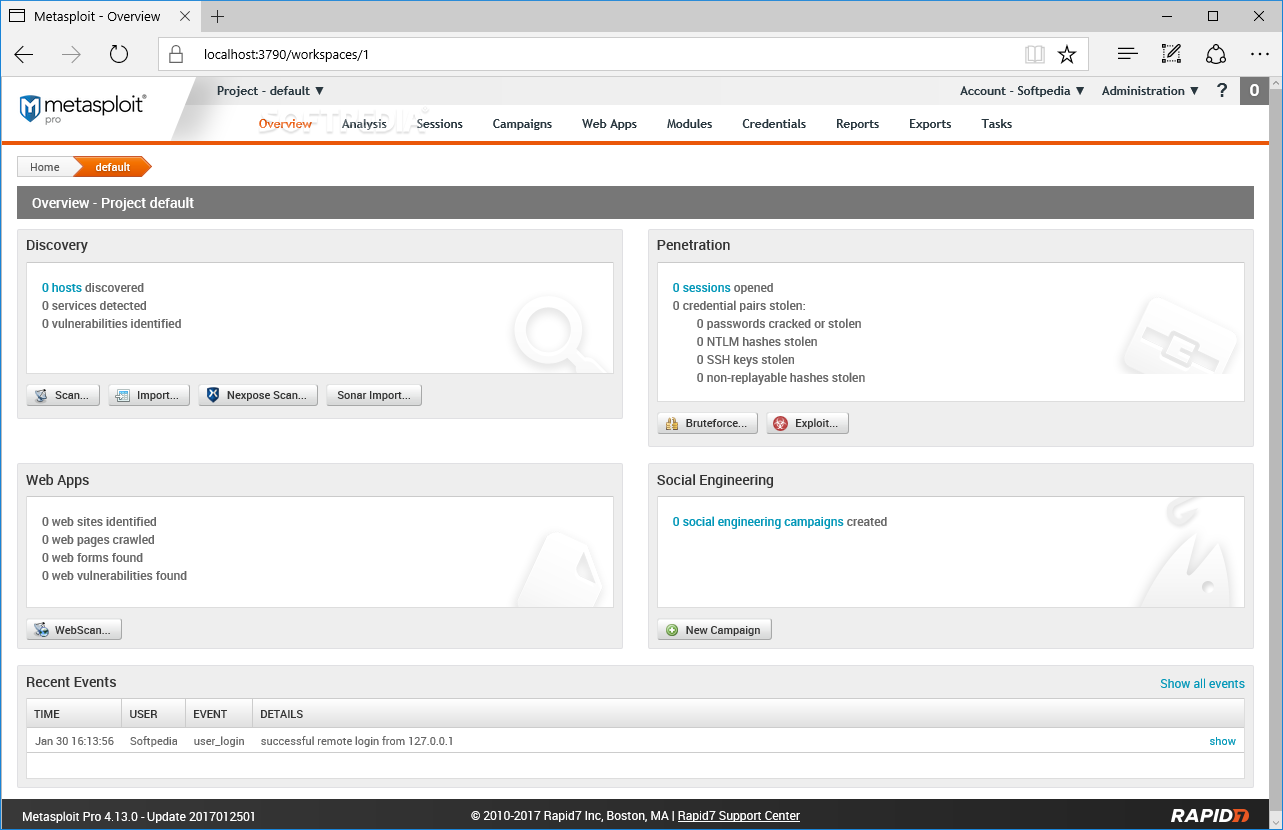Screen dimensions: 1283x830
Task: Open the Reports tab
Action: coord(857,124)
